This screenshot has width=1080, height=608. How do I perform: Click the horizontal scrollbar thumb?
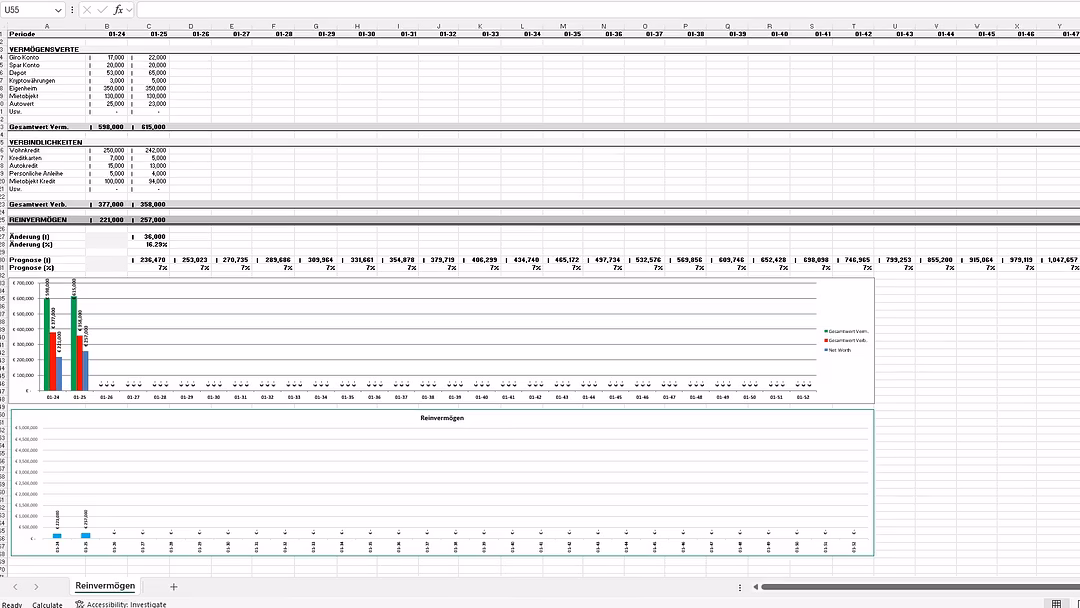(x=900, y=587)
